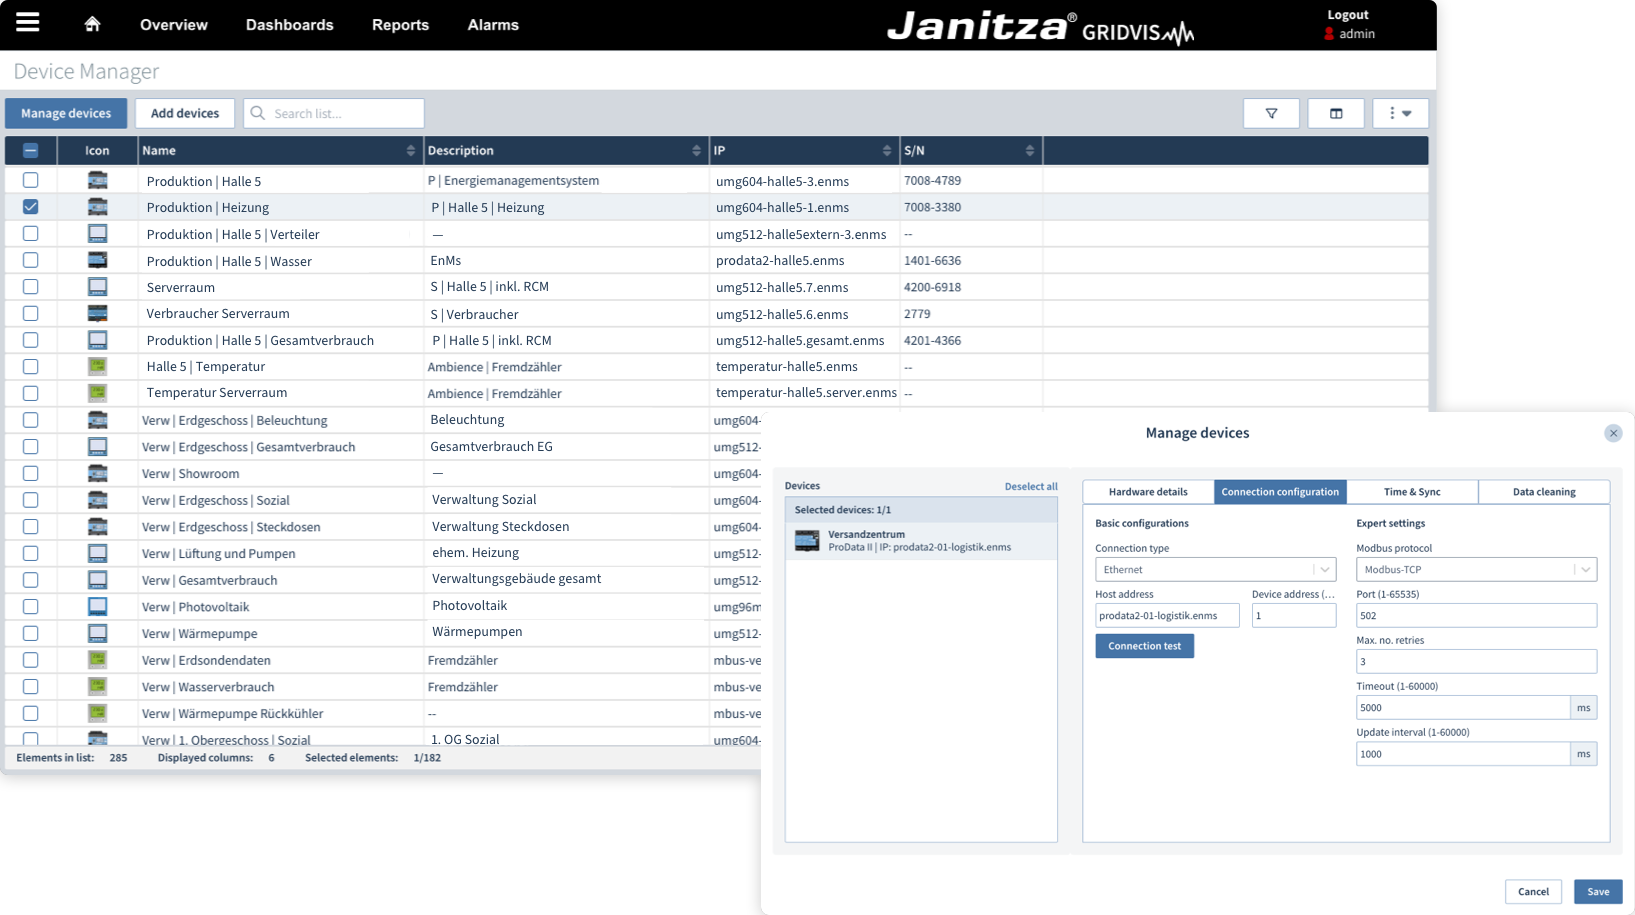Click the Produktion | Heizung device icon
The height and width of the screenshot is (915, 1635).
pos(97,207)
